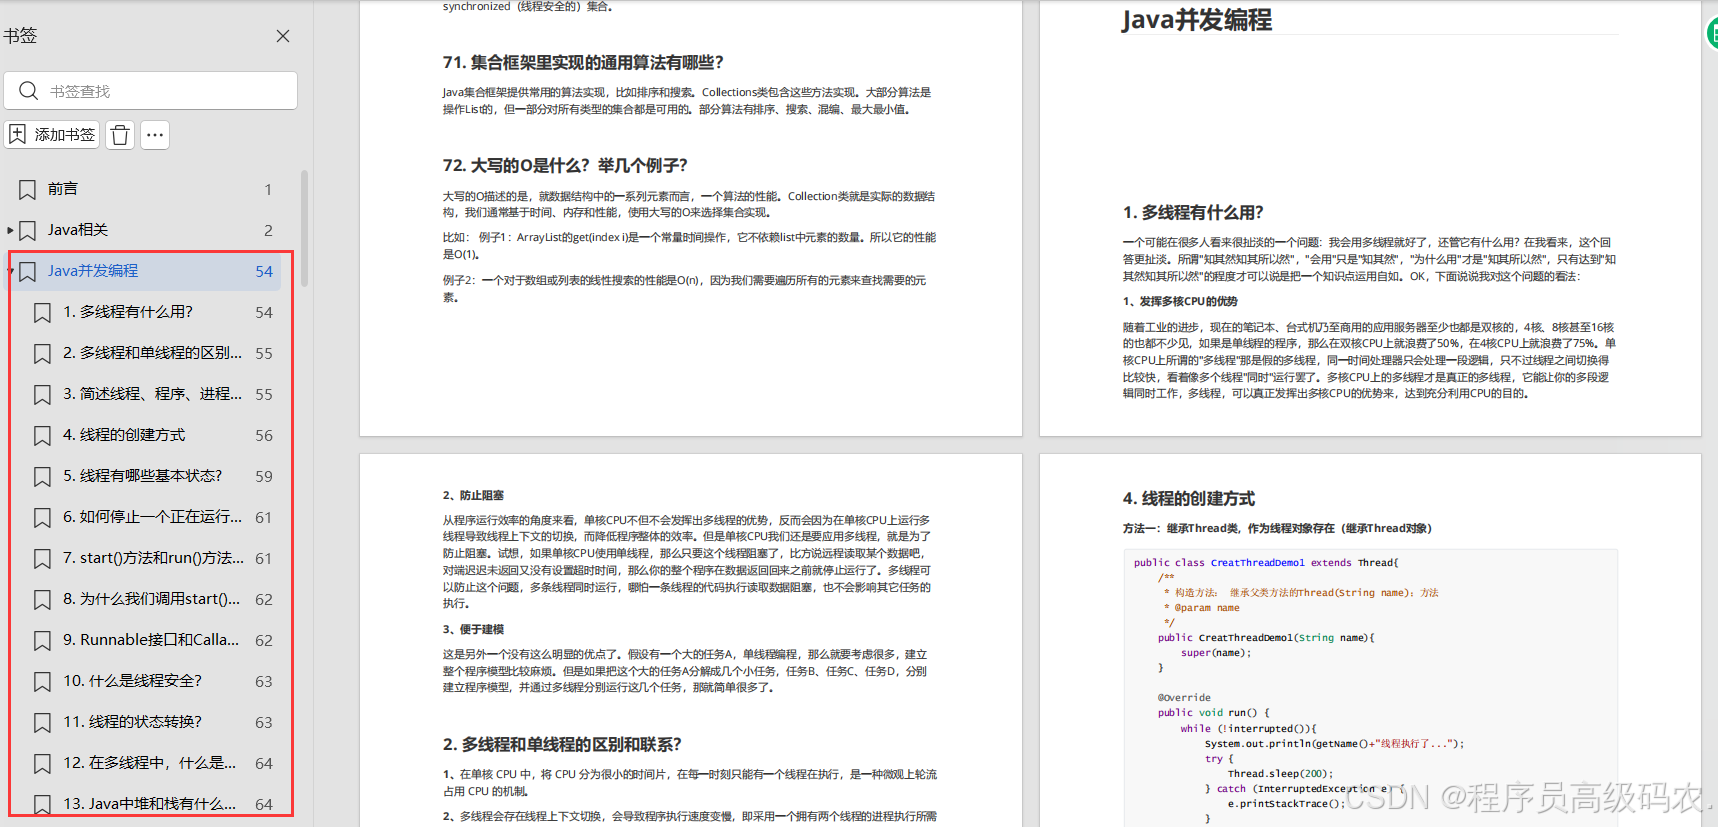The width and height of the screenshot is (1718, 827).
Task: Click heading 72. 大写的O是什么? 举几个例子?
Action: click(x=565, y=166)
